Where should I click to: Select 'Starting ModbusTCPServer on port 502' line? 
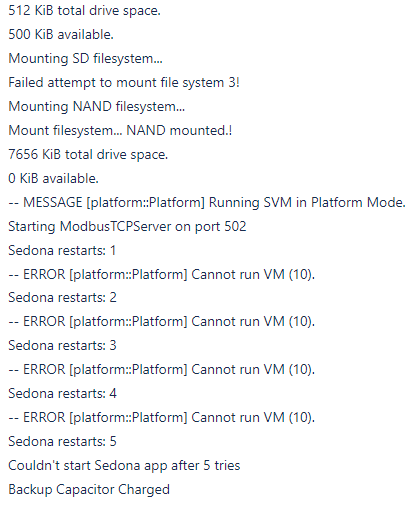[127, 227]
